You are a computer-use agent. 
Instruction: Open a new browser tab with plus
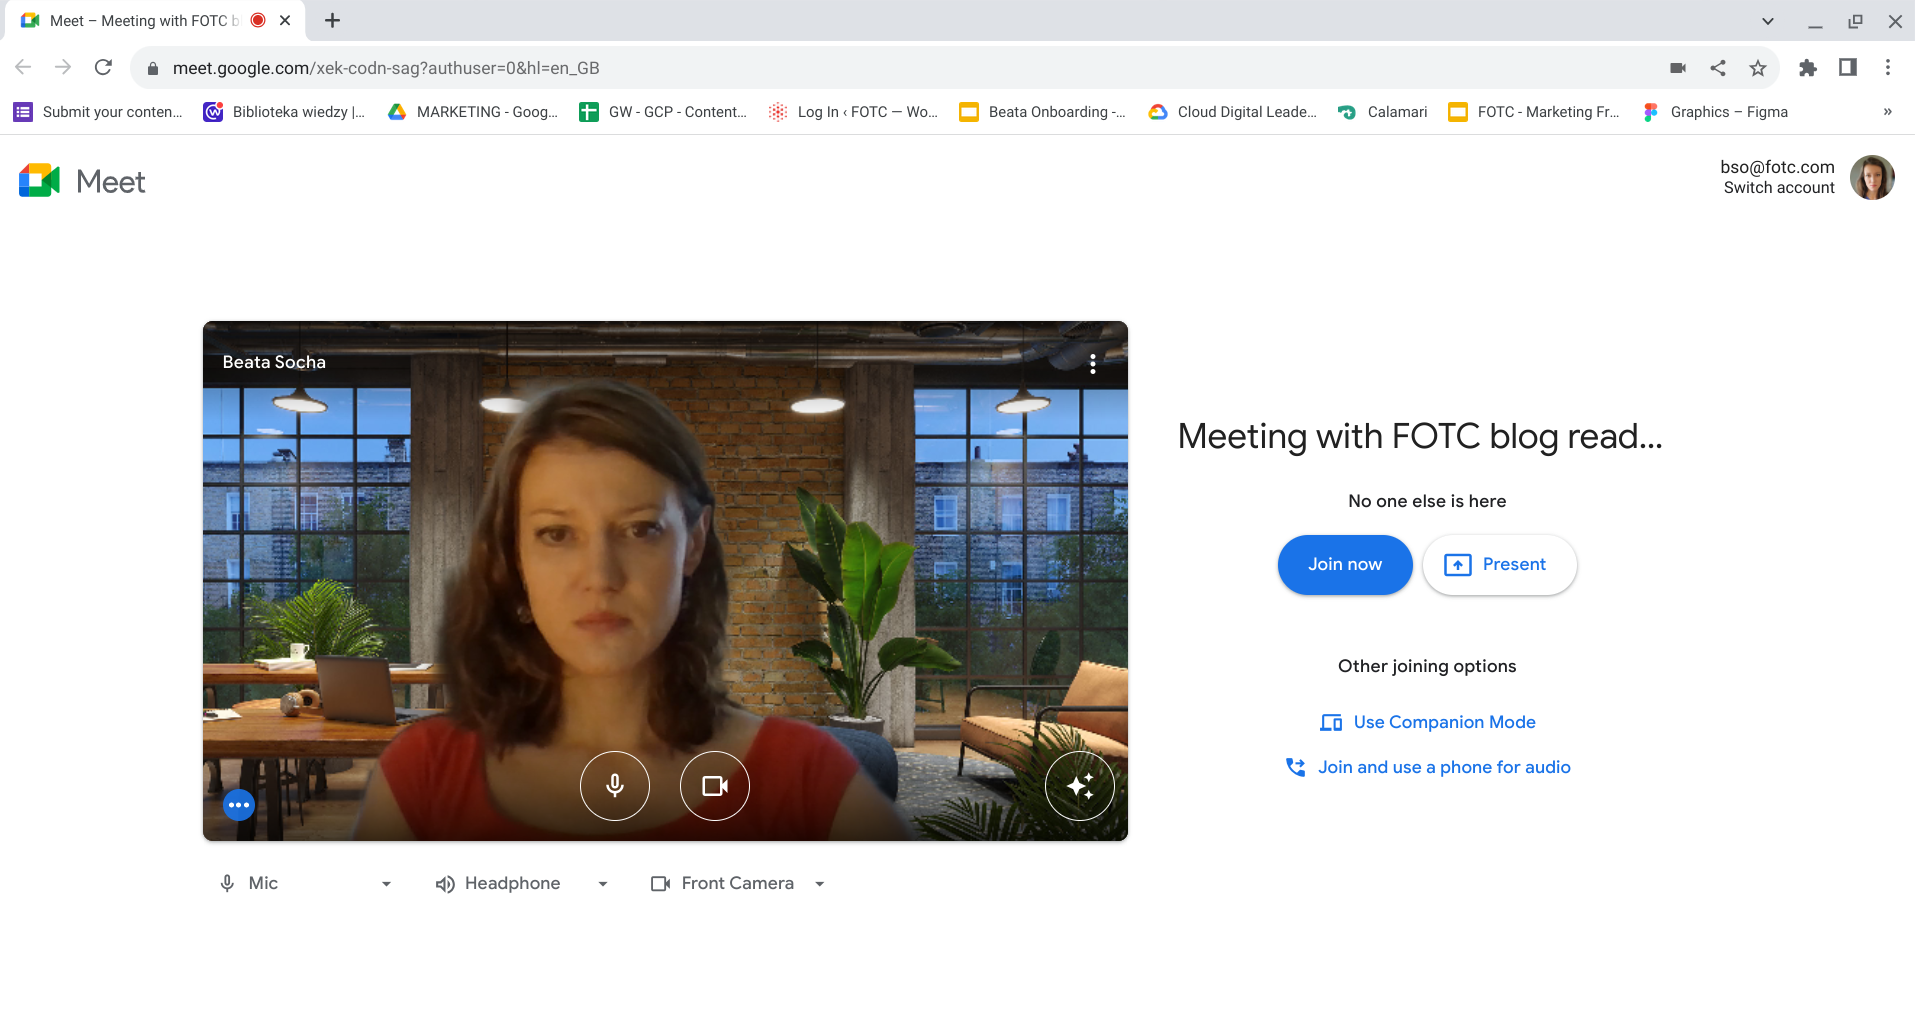(x=333, y=20)
